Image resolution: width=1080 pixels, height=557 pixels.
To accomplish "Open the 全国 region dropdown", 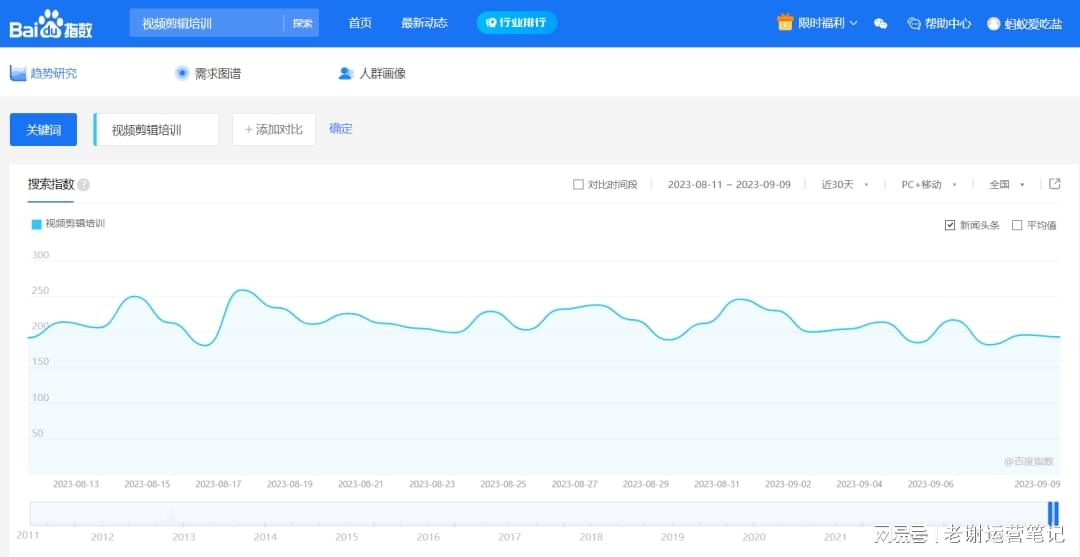I will (x=1007, y=185).
